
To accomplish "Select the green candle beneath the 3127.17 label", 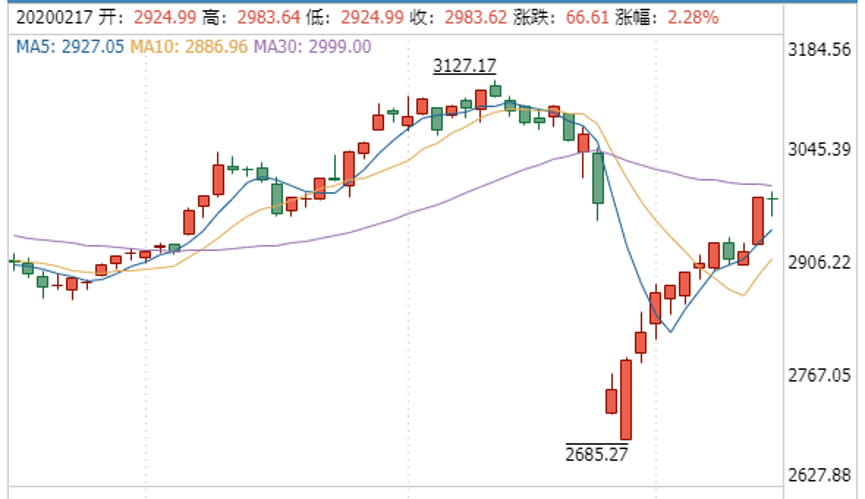I will pos(496,90).
